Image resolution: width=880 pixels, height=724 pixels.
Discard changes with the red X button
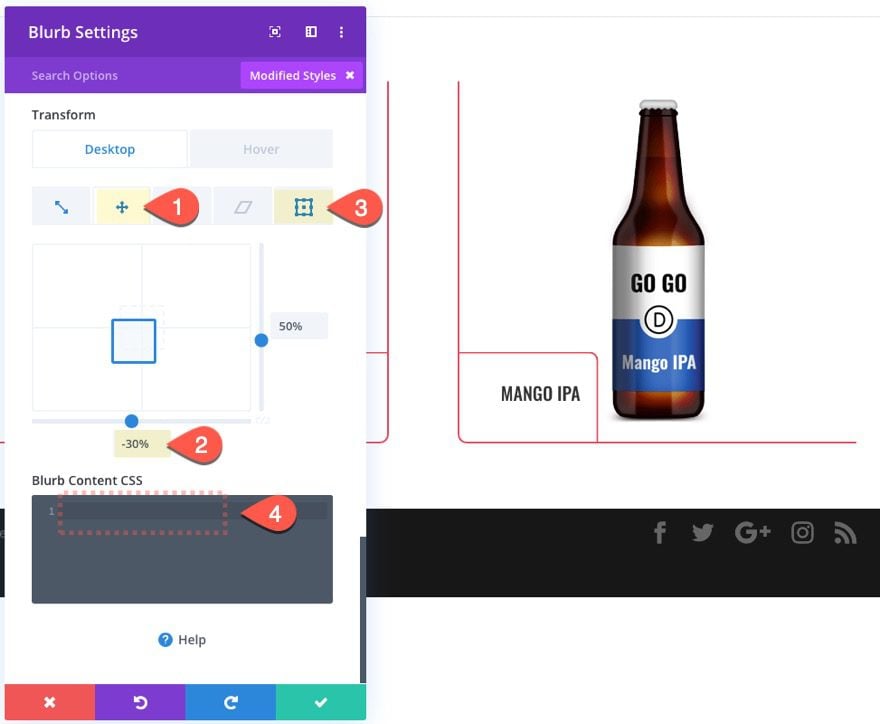pyautogui.click(x=49, y=702)
